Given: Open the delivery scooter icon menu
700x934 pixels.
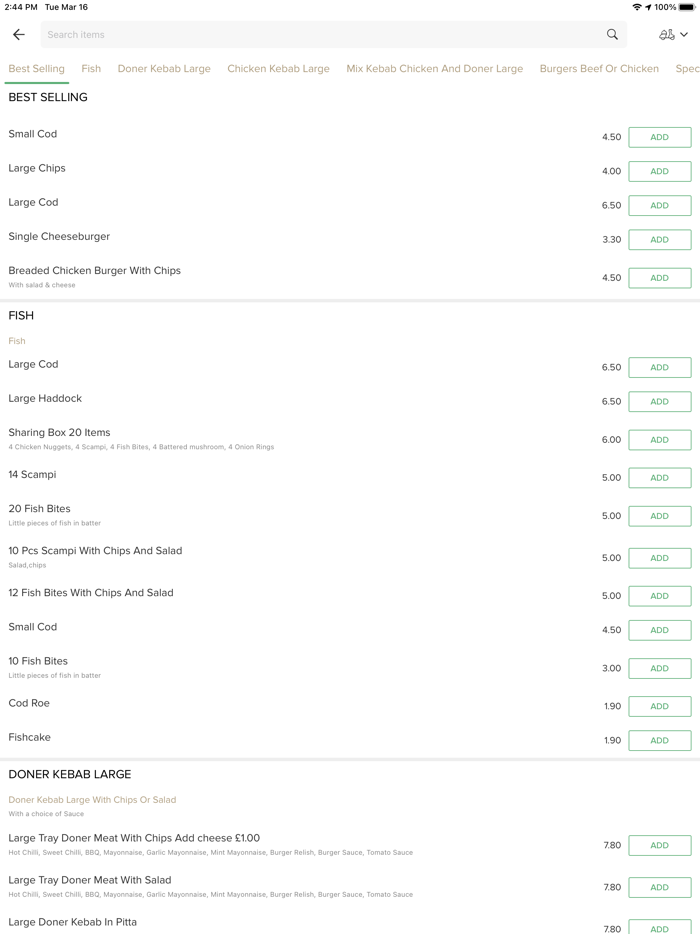Looking at the screenshot, I should (x=673, y=35).
